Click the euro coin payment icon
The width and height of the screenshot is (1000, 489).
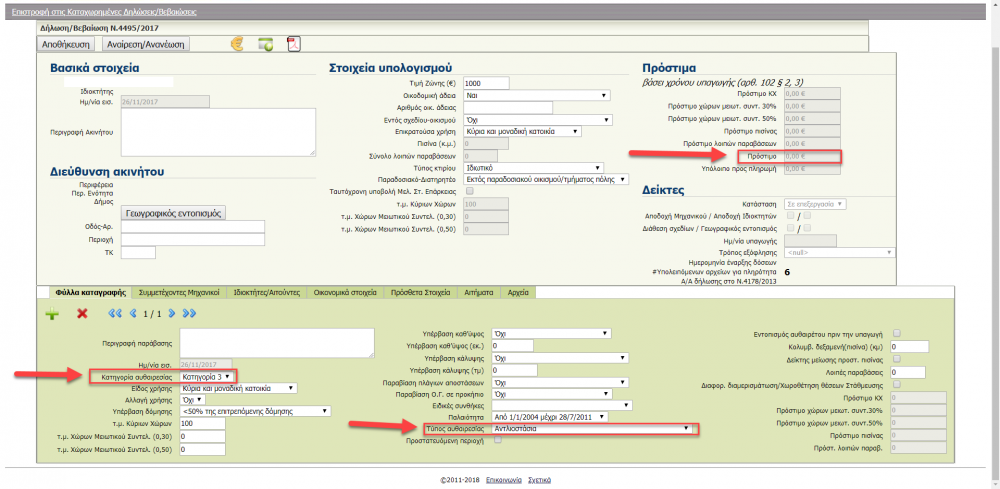point(237,44)
